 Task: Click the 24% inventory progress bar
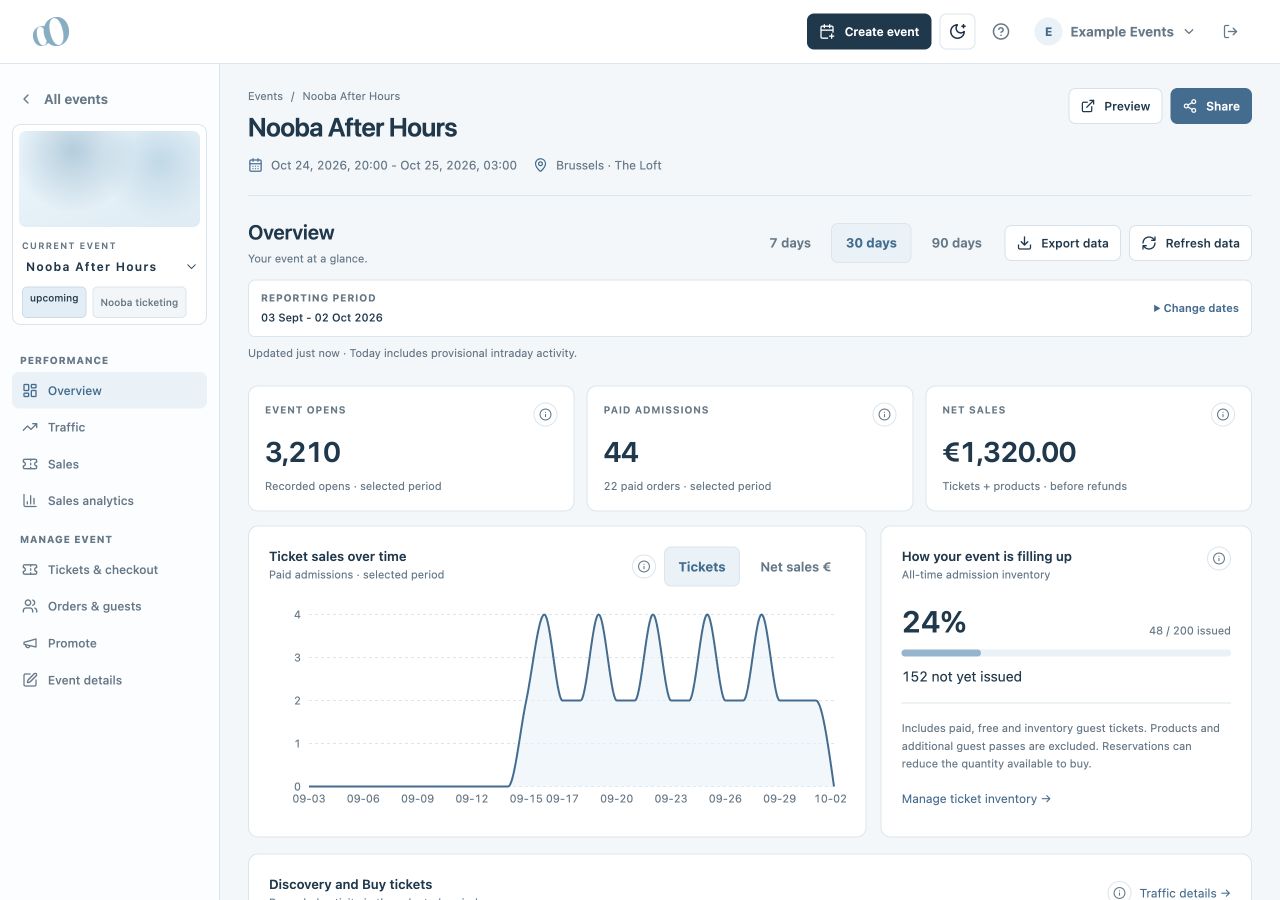1066,653
